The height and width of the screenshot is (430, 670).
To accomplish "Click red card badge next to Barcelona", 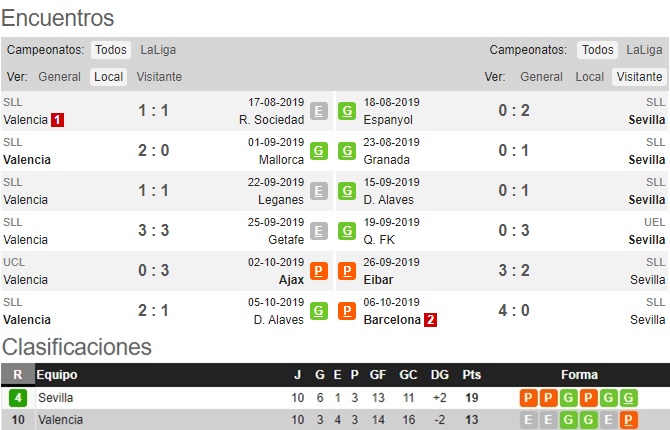I will point(430,320).
